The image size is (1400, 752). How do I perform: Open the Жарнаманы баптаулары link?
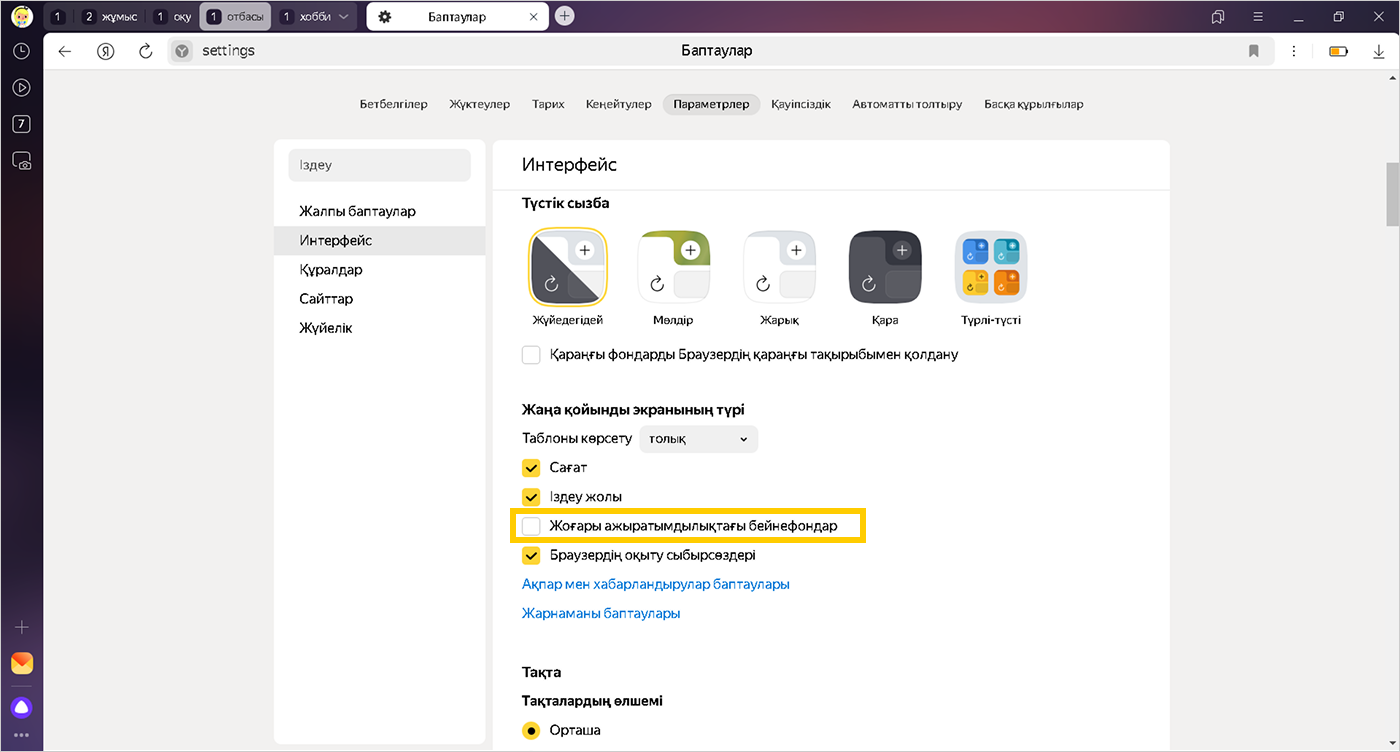[x=601, y=613]
